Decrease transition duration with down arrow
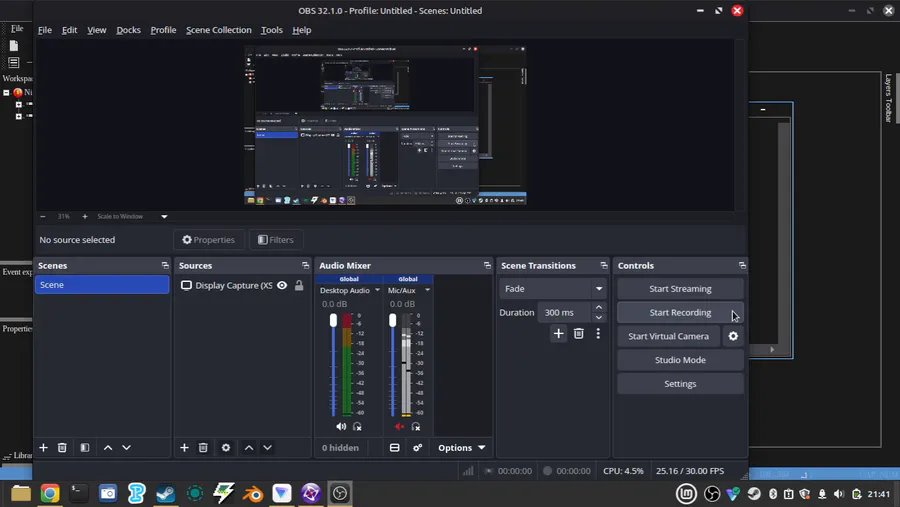Image resolution: width=900 pixels, height=507 pixels. click(599, 317)
